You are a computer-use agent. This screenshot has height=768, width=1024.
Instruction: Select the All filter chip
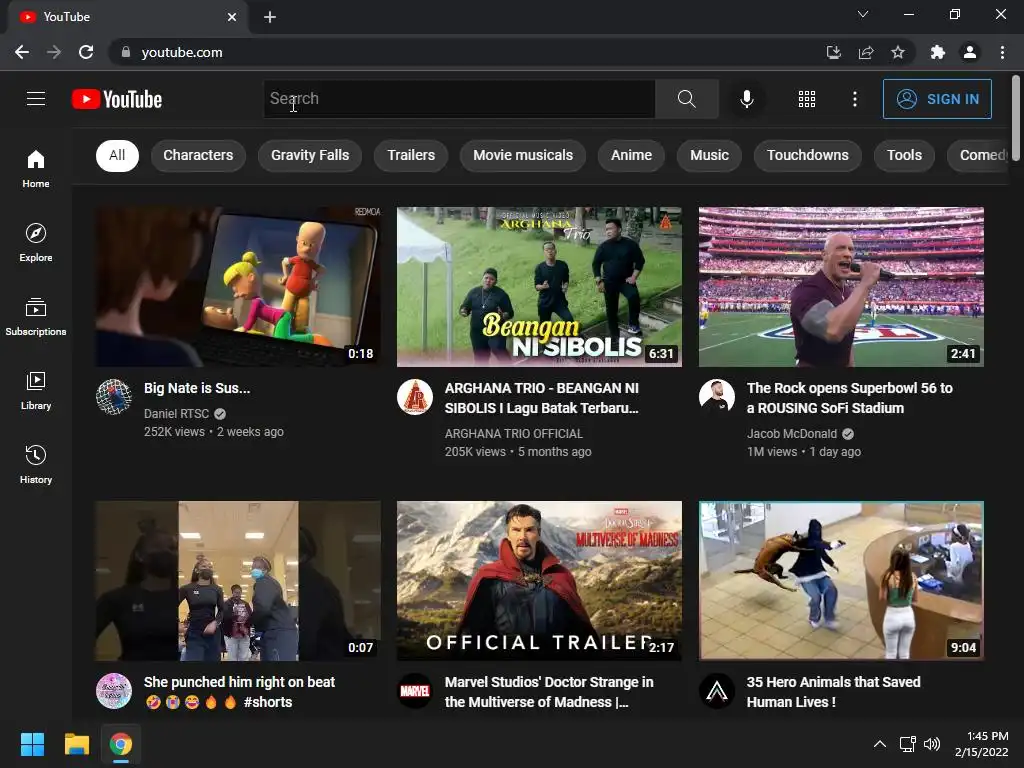117,155
